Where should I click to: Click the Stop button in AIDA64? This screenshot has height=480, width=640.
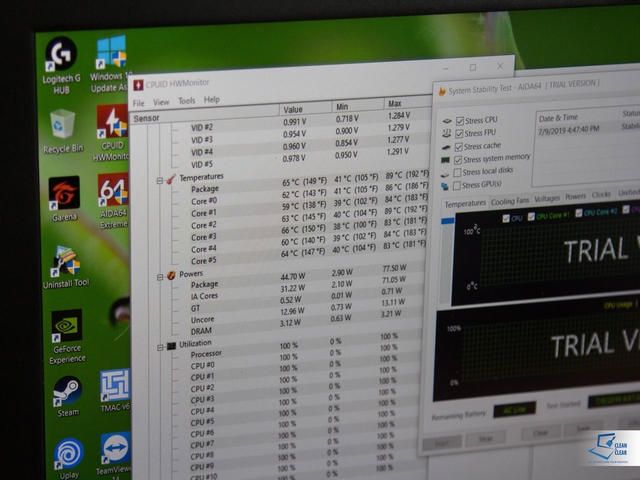coord(485,439)
